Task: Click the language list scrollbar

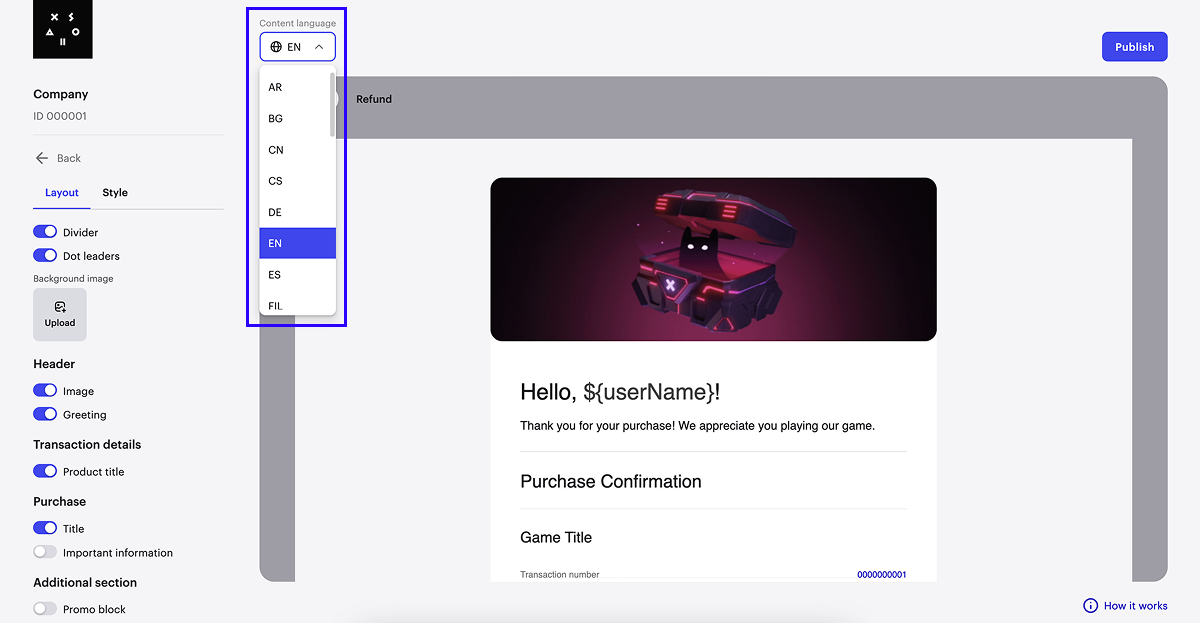Action: click(332, 105)
